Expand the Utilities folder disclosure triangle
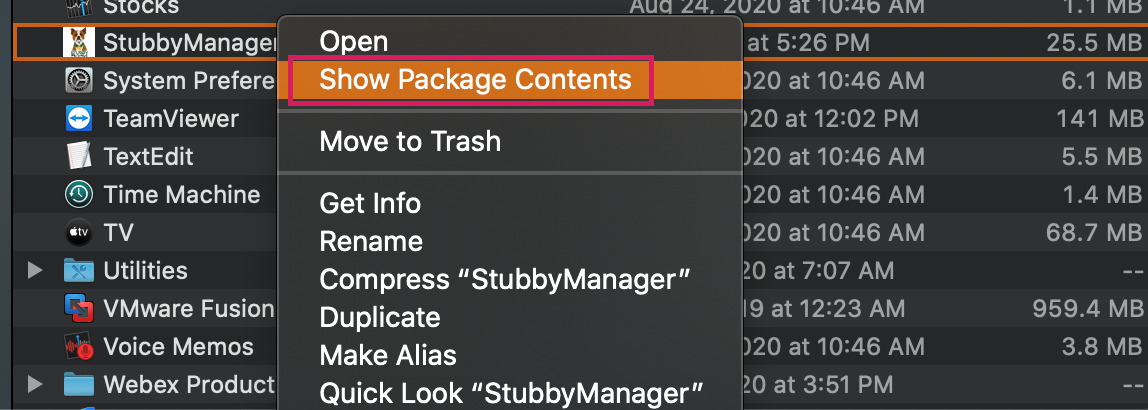Viewport: 1148px width, 410px height. (34, 271)
